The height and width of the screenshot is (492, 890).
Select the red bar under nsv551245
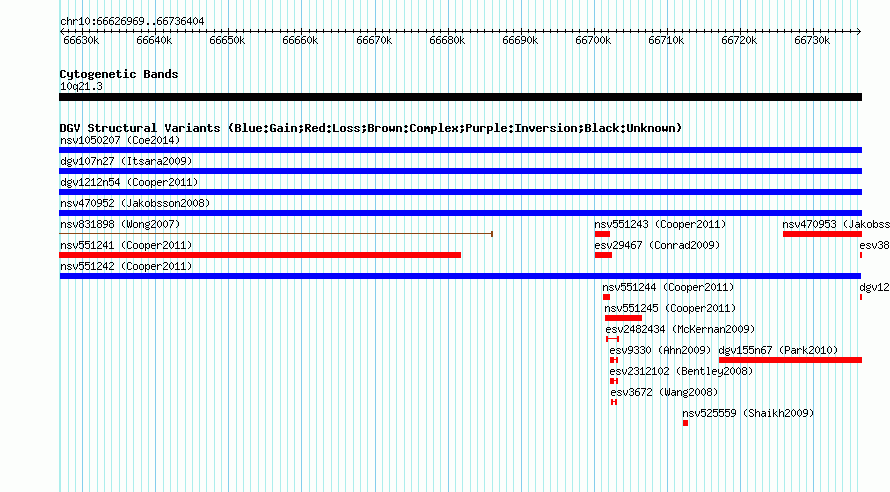click(623, 318)
